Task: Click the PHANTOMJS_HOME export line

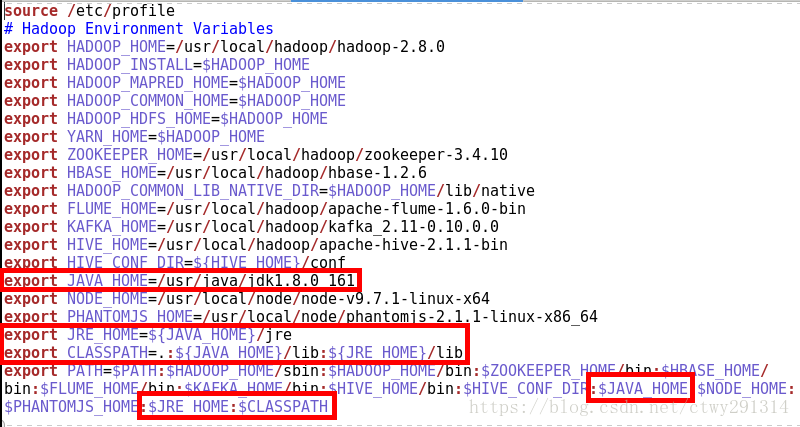Action: [x=301, y=316]
